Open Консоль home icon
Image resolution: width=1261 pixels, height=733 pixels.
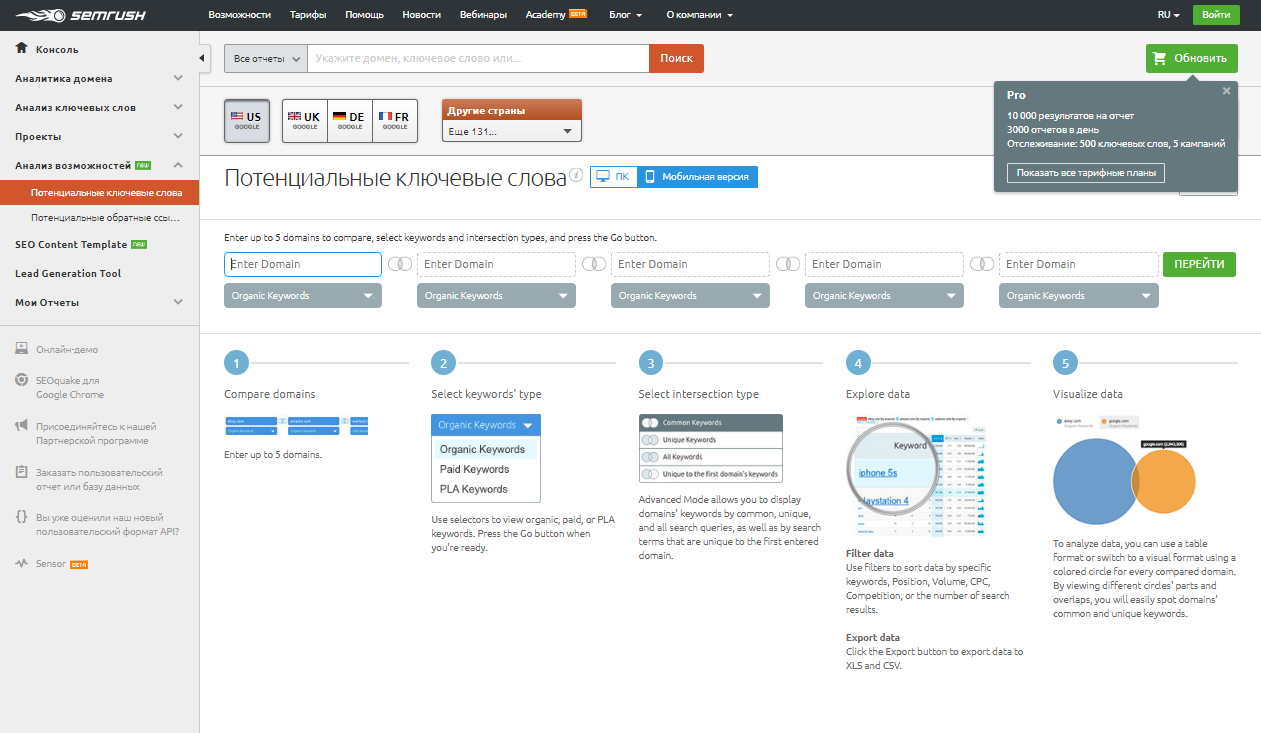click(x=22, y=48)
